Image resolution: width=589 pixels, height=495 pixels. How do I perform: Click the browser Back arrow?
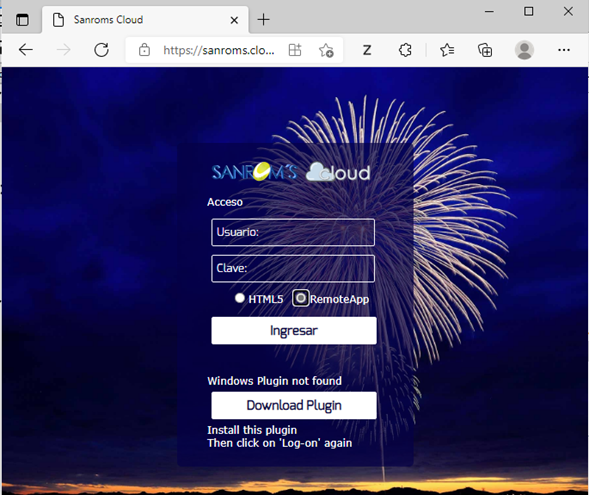click(x=26, y=50)
